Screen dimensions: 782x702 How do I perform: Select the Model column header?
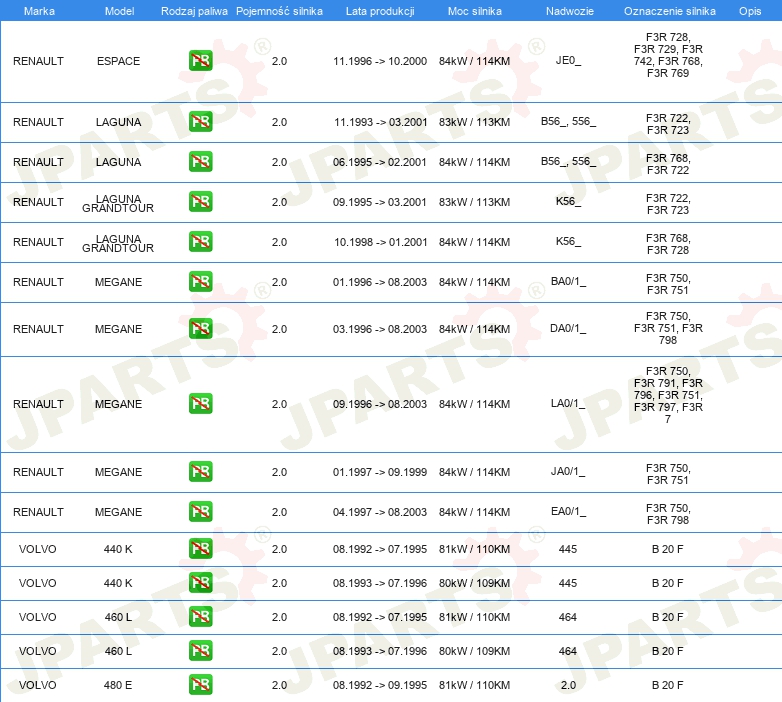coord(119,11)
